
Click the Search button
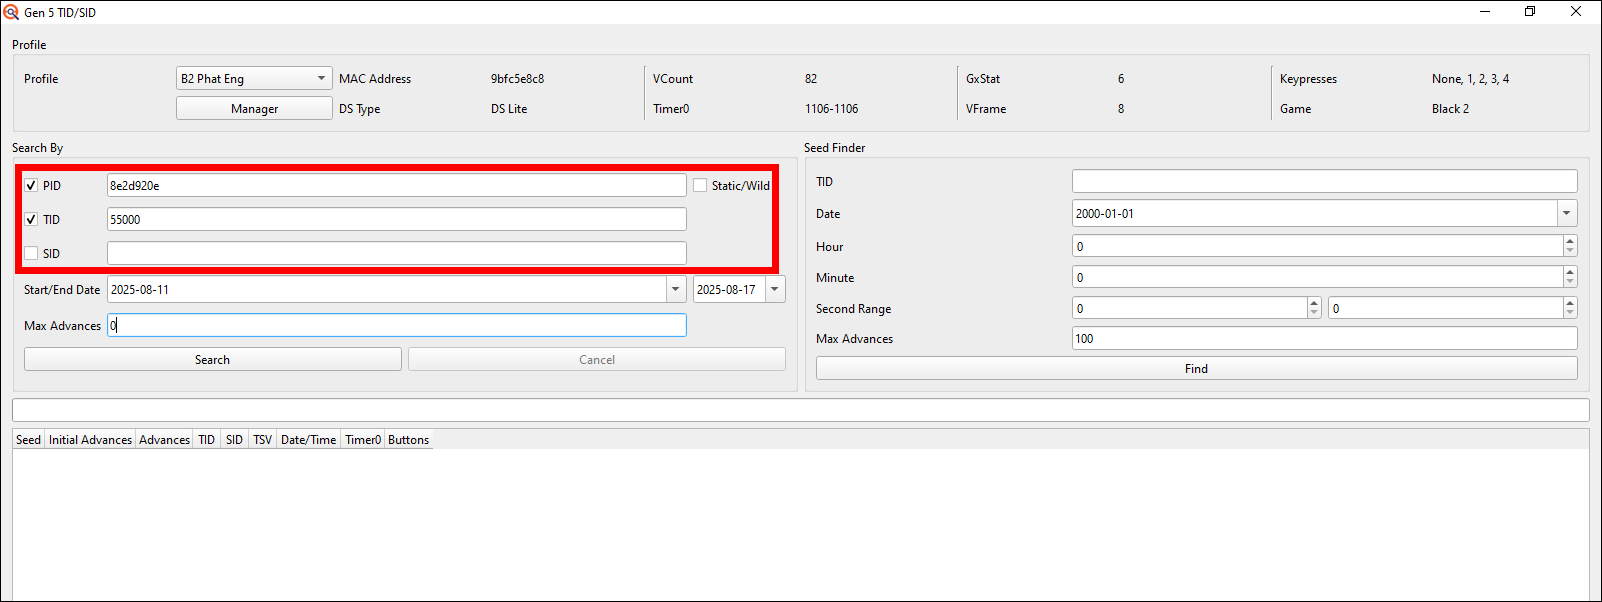click(212, 359)
